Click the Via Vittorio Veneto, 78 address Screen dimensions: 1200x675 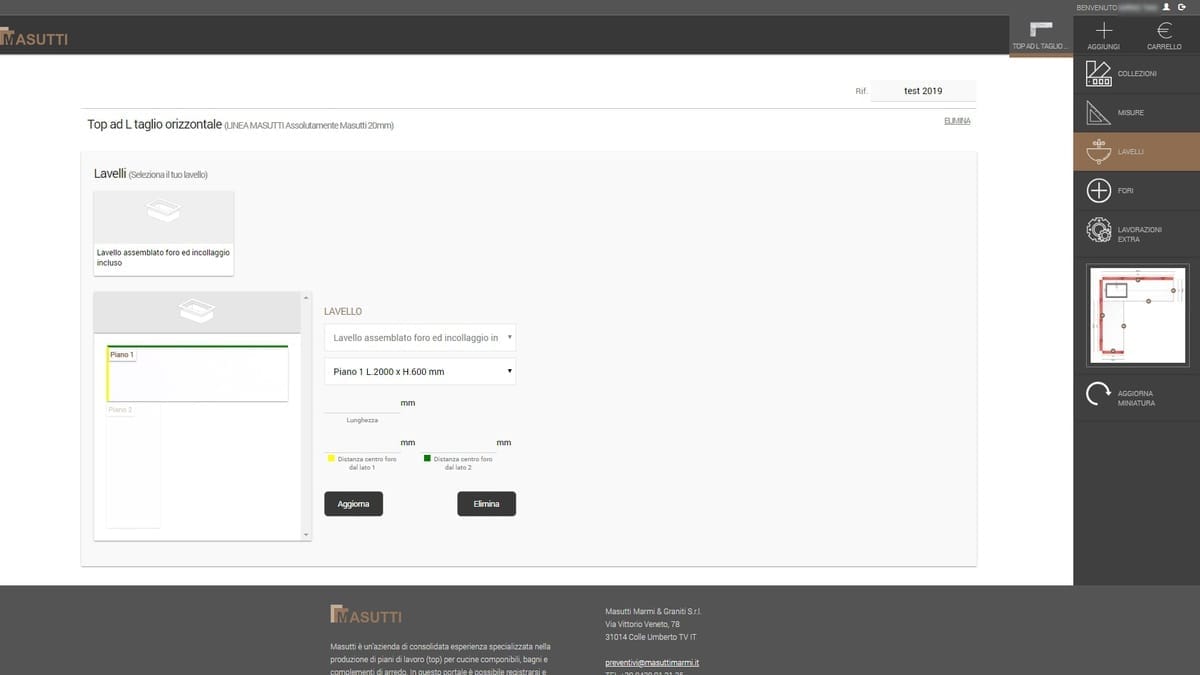coord(642,624)
